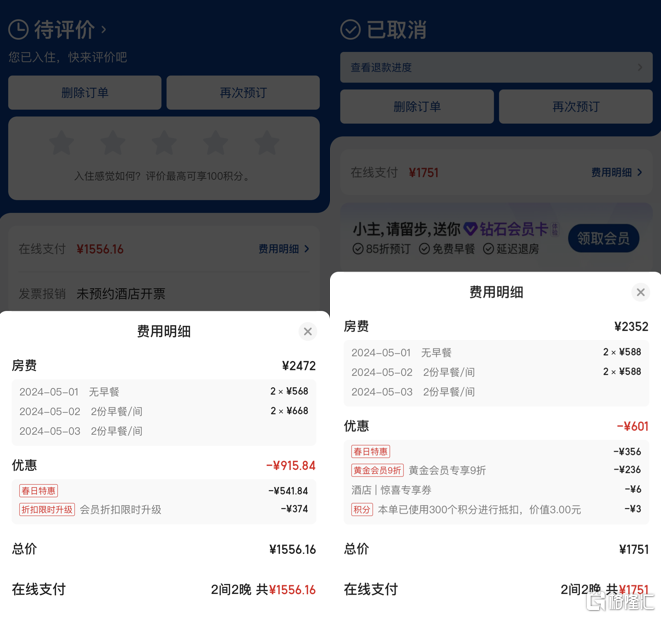The width and height of the screenshot is (661, 618).
Task: Click 删除订单 in the cancelled order
Action: pyautogui.click(x=417, y=107)
